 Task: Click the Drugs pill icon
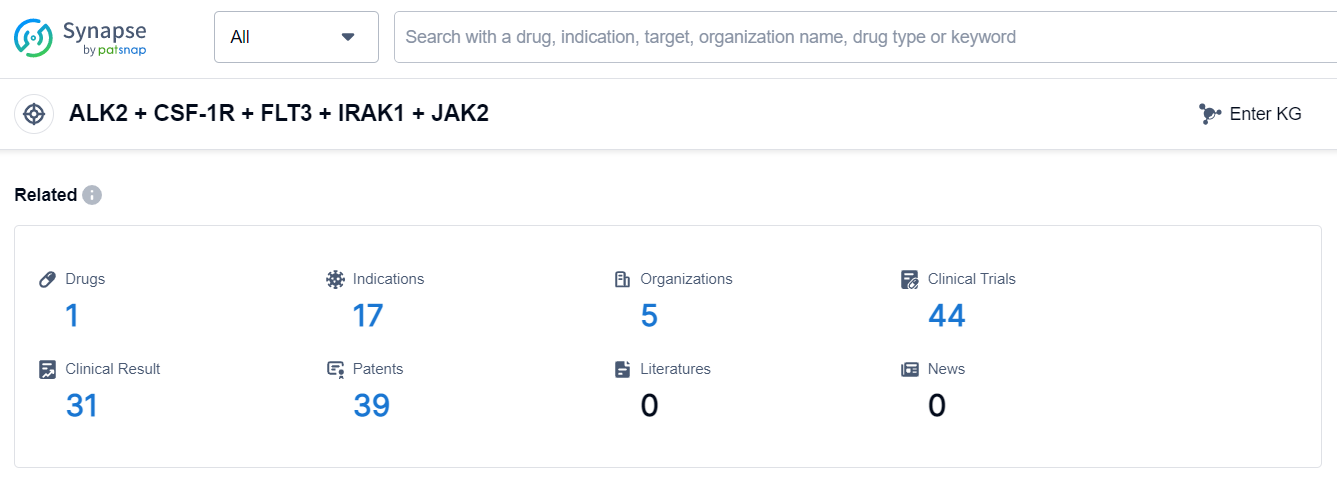click(47, 279)
